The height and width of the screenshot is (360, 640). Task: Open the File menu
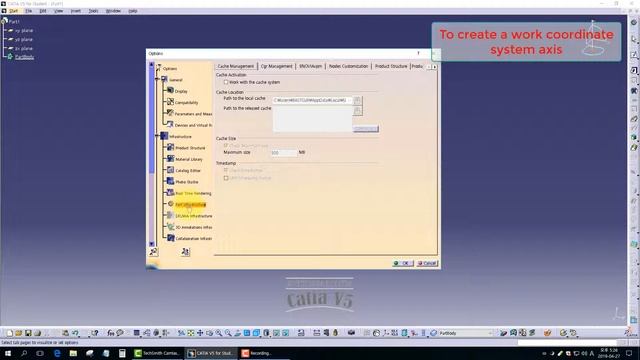pos(28,11)
